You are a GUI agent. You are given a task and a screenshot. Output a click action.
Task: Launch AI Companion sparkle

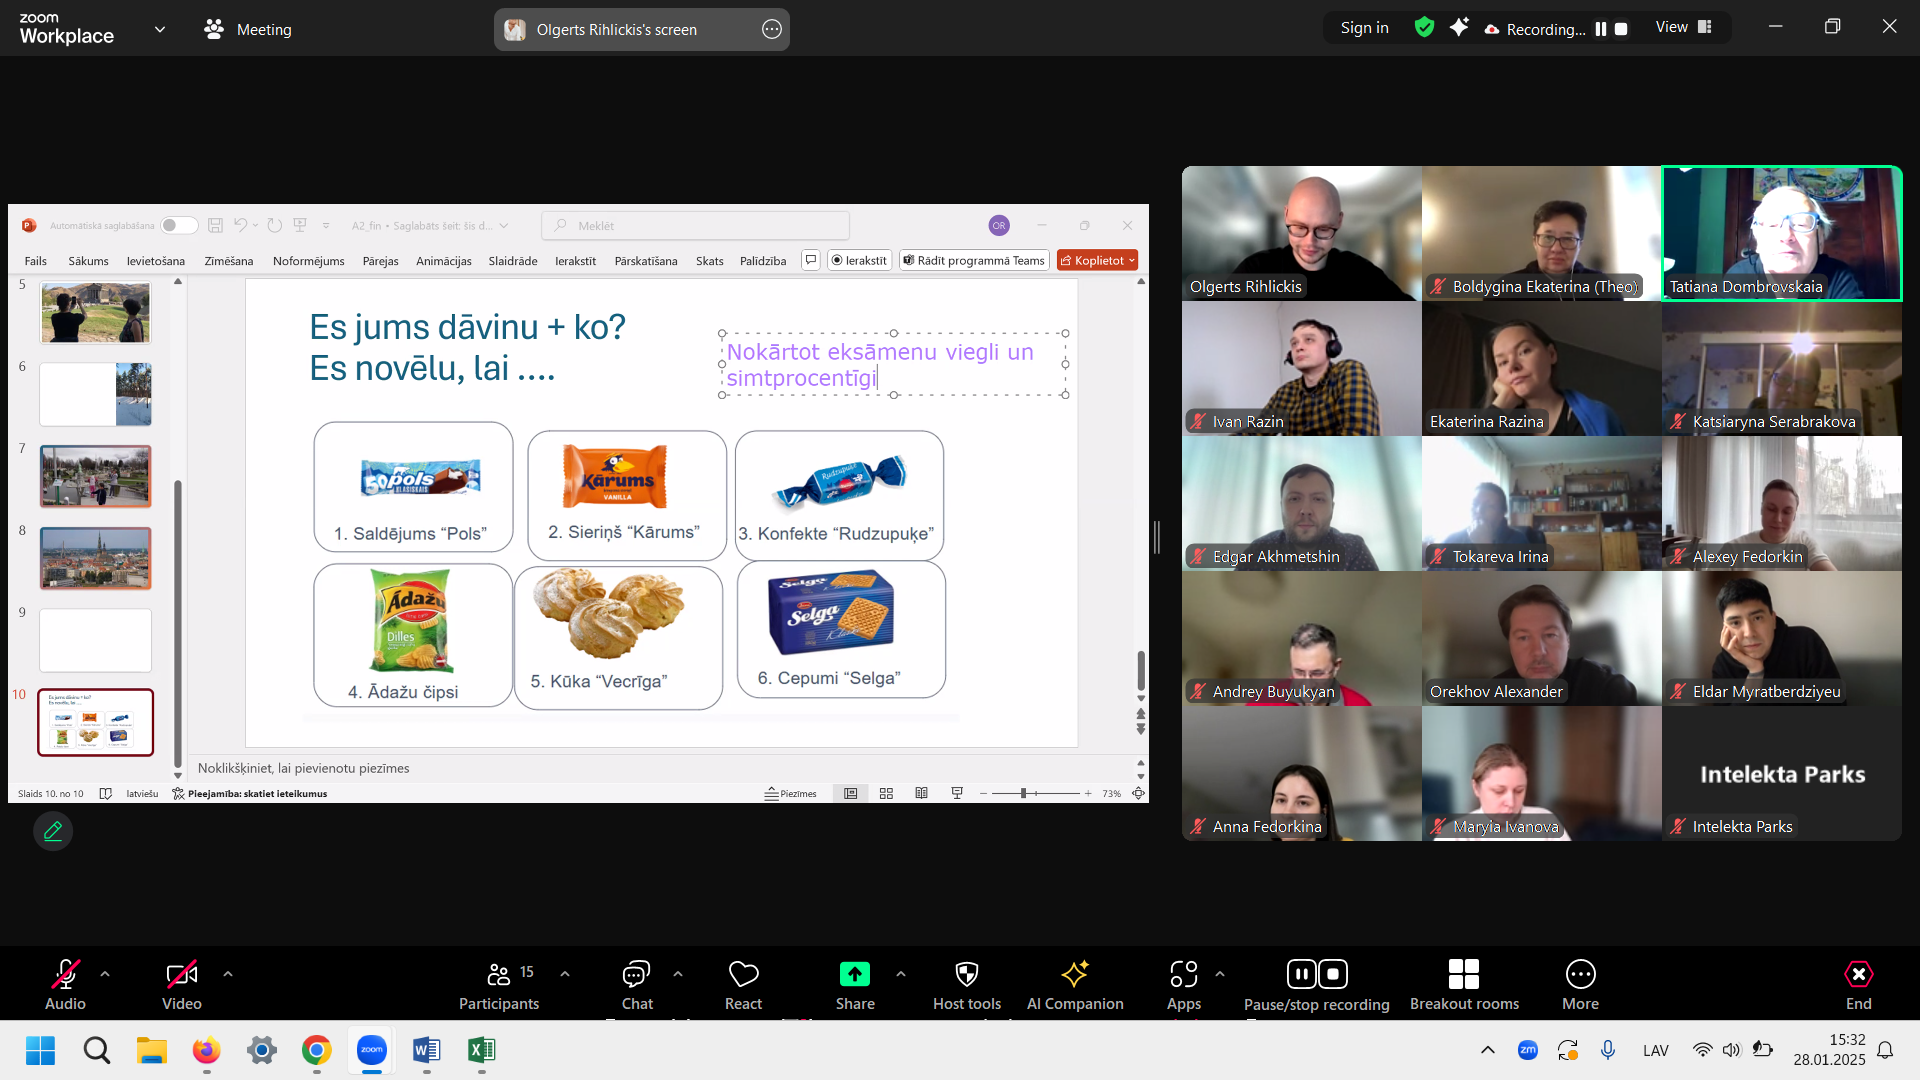pyautogui.click(x=1075, y=985)
